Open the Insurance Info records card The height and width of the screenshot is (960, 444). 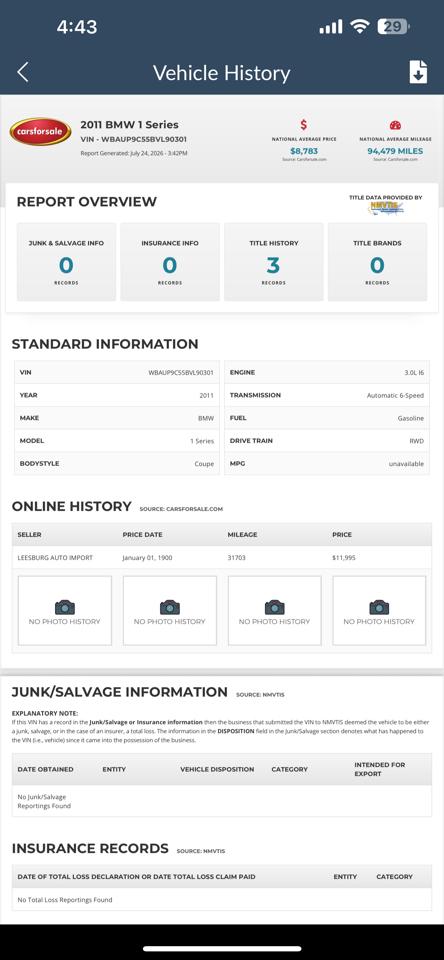[170, 262]
